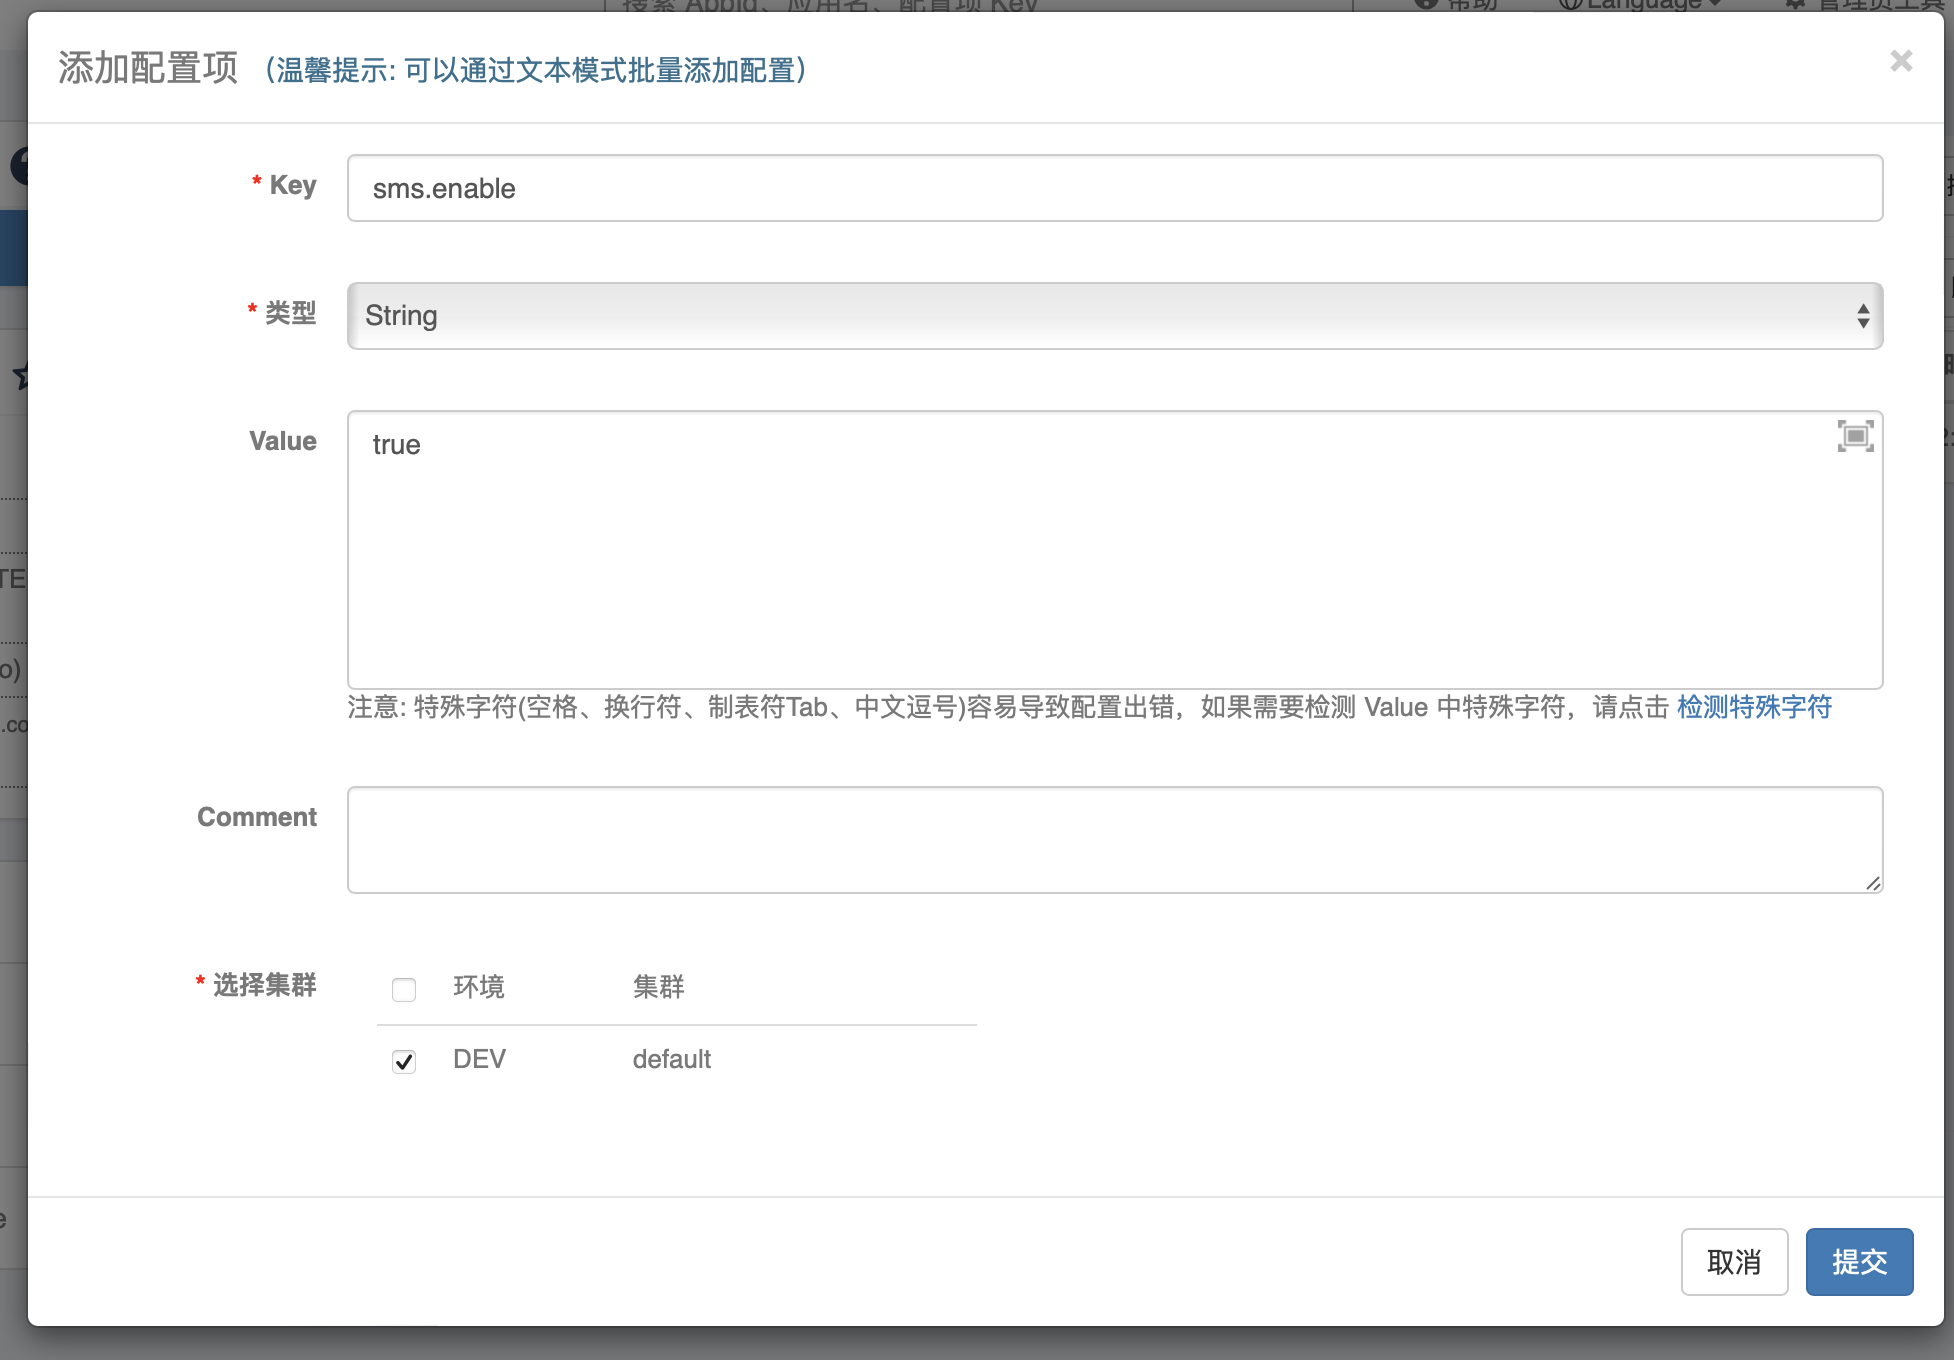Click the 检测特殊字符 link
The height and width of the screenshot is (1360, 1954).
tap(1754, 707)
